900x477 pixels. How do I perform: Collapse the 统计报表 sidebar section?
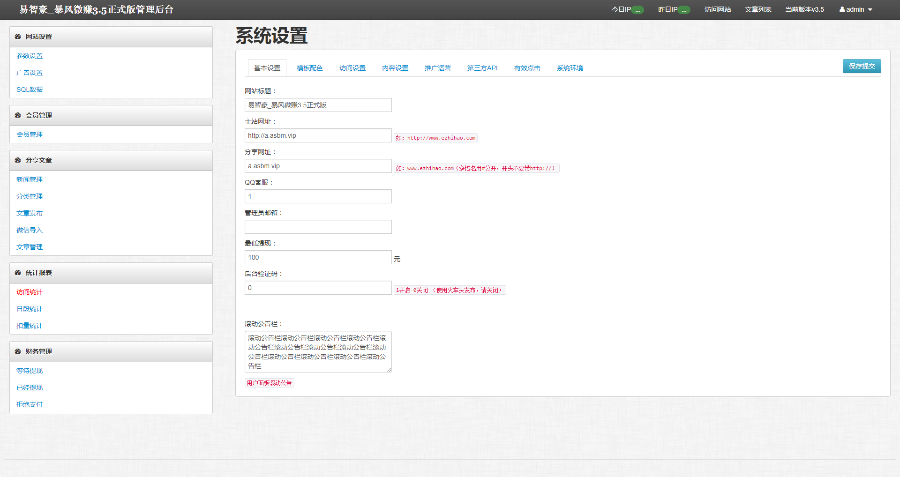tap(111, 272)
